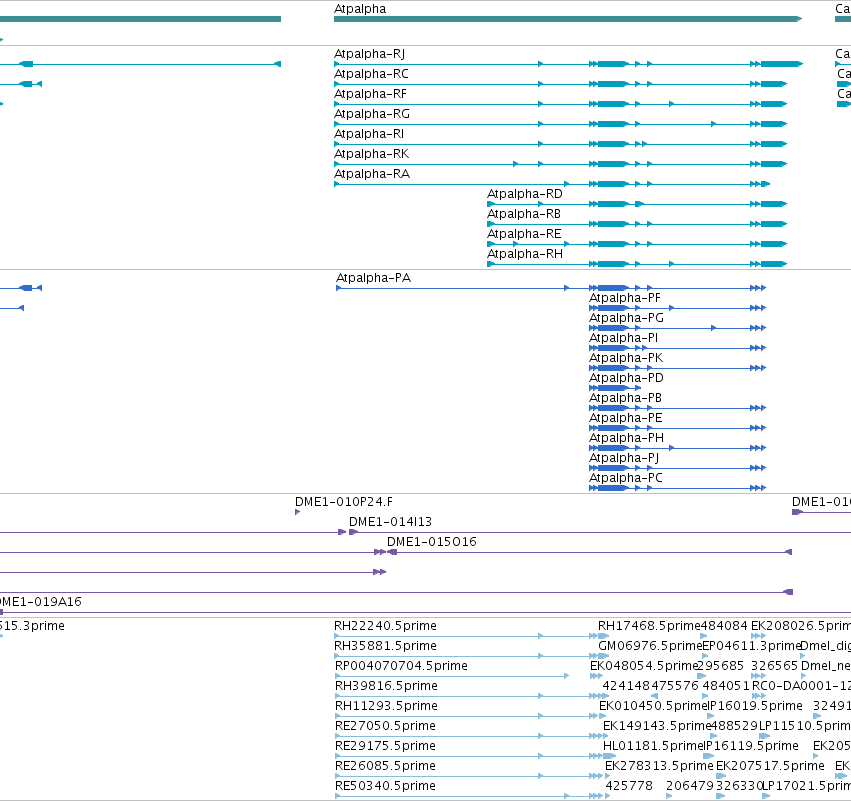Choose EST label EP04611.3prime
Image resolution: width=851 pixels, height=801 pixels.
tap(752, 647)
